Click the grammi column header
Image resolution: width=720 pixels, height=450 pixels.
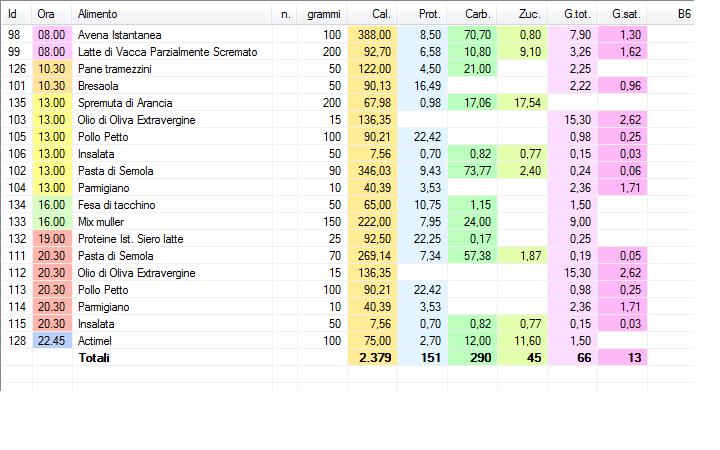(322, 14)
